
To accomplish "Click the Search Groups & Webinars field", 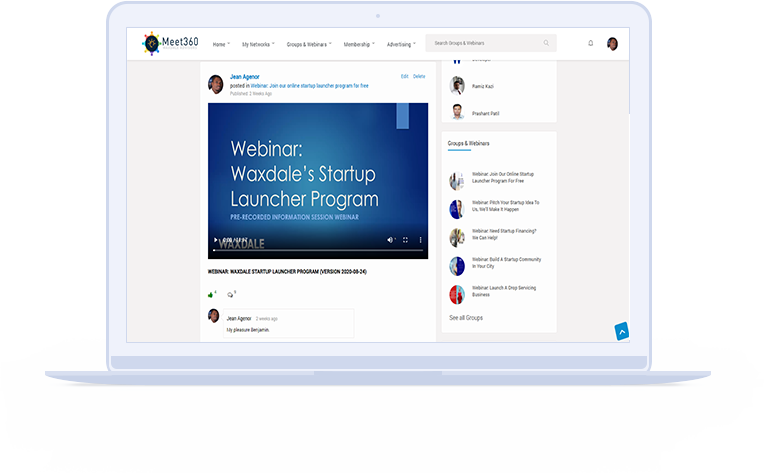I will click(485, 43).
